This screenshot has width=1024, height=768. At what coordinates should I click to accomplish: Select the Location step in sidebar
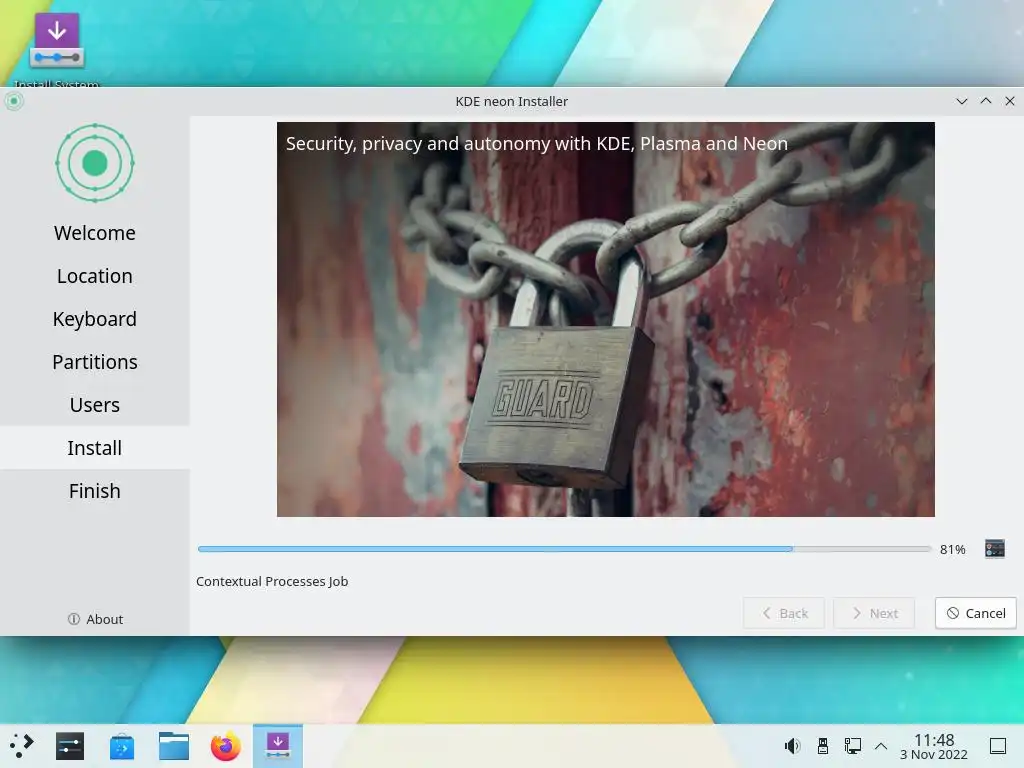coord(95,276)
